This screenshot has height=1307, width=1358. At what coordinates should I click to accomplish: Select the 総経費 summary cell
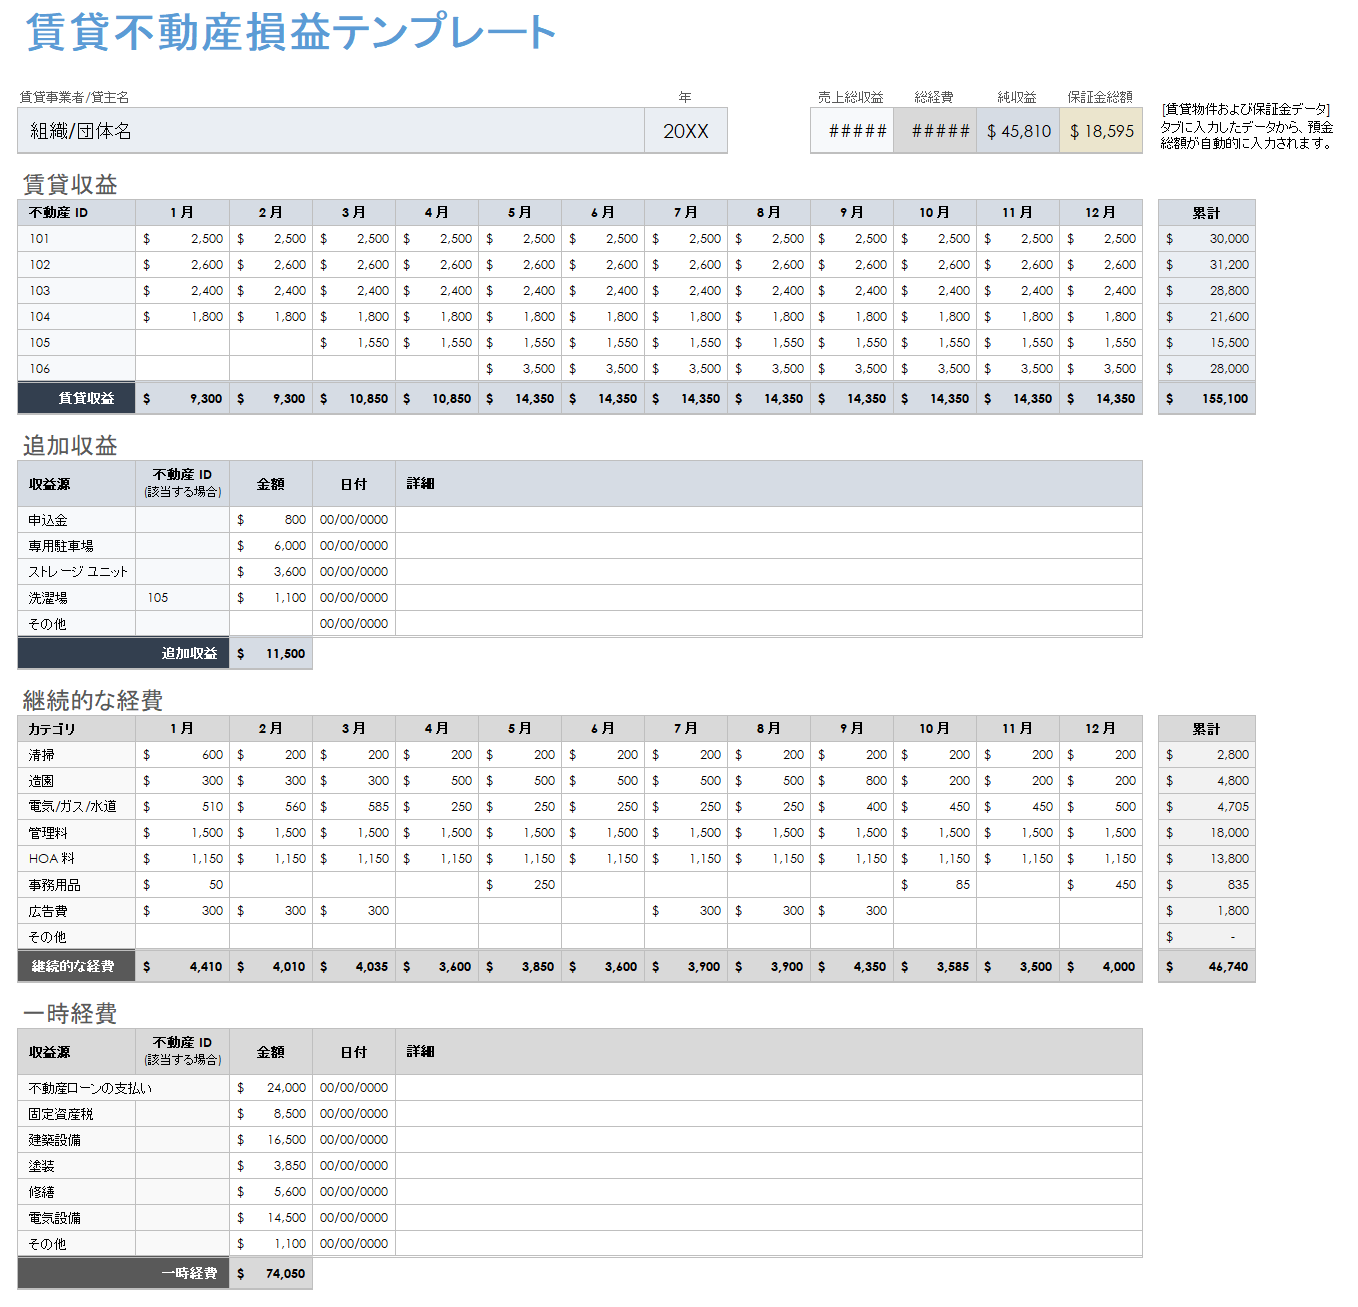[935, 131]
